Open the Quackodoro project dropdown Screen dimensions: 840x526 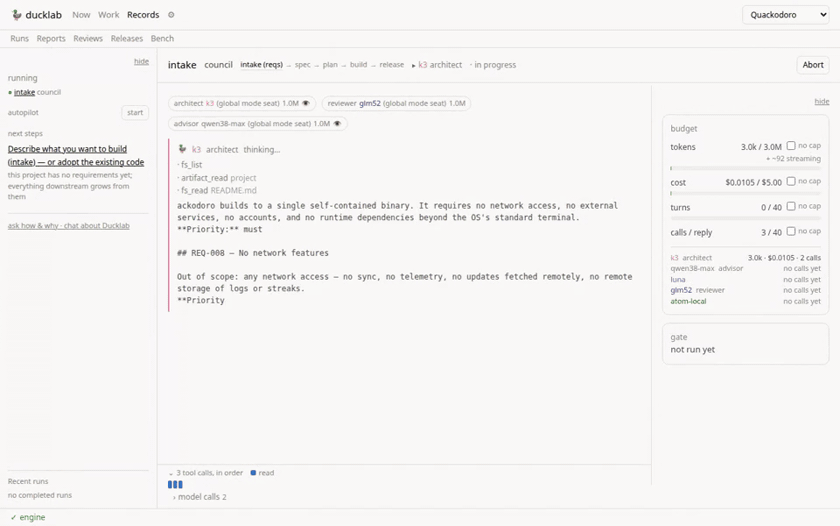tap(785, 15)
